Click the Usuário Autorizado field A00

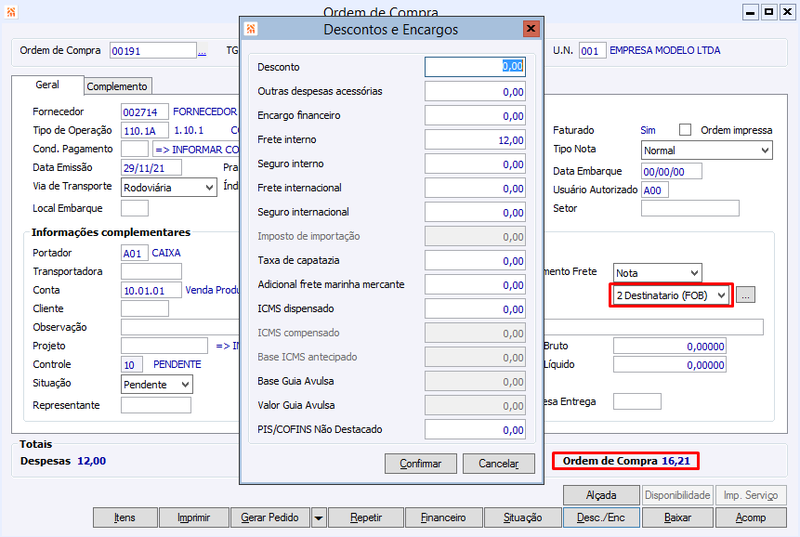(655, 190)
